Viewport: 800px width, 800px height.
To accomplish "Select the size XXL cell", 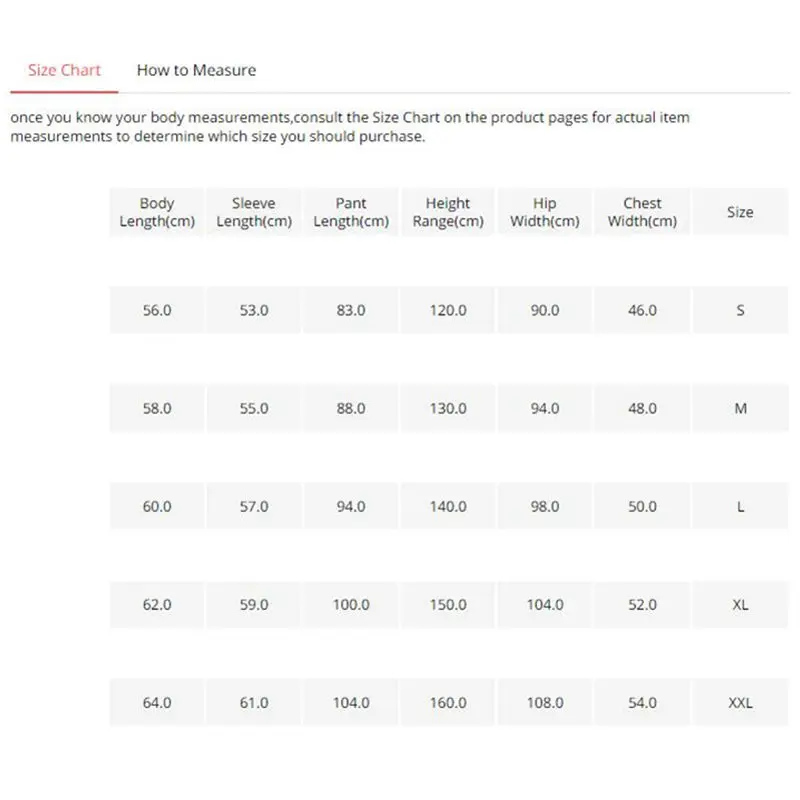I will pos(740,703).
